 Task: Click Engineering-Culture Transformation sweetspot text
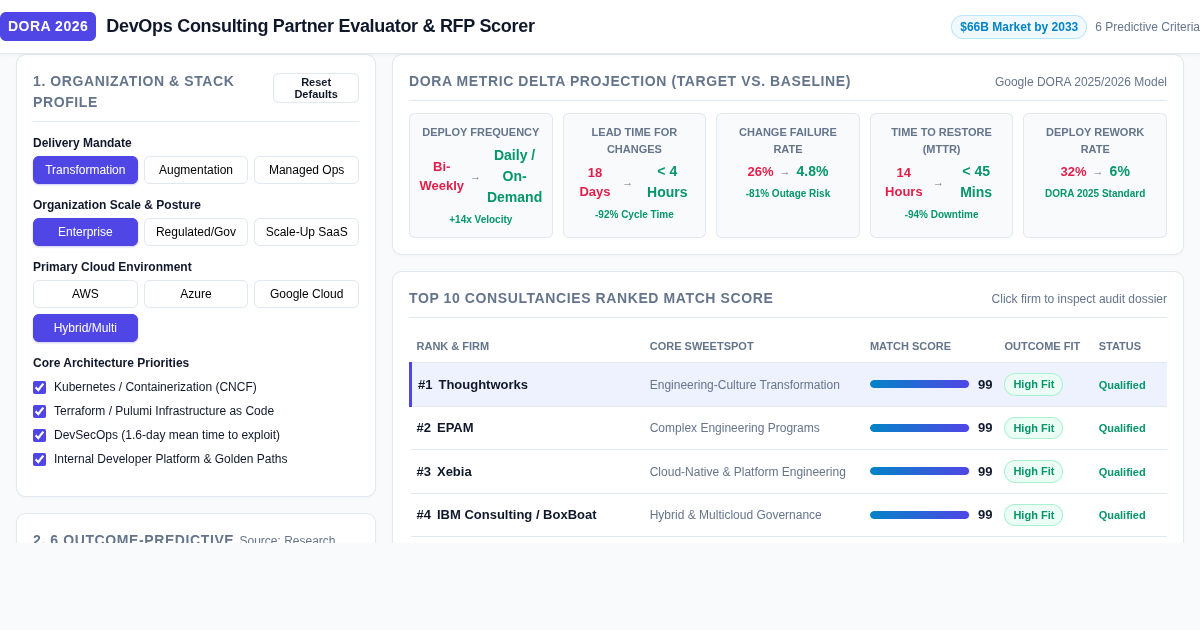[745, 385]
